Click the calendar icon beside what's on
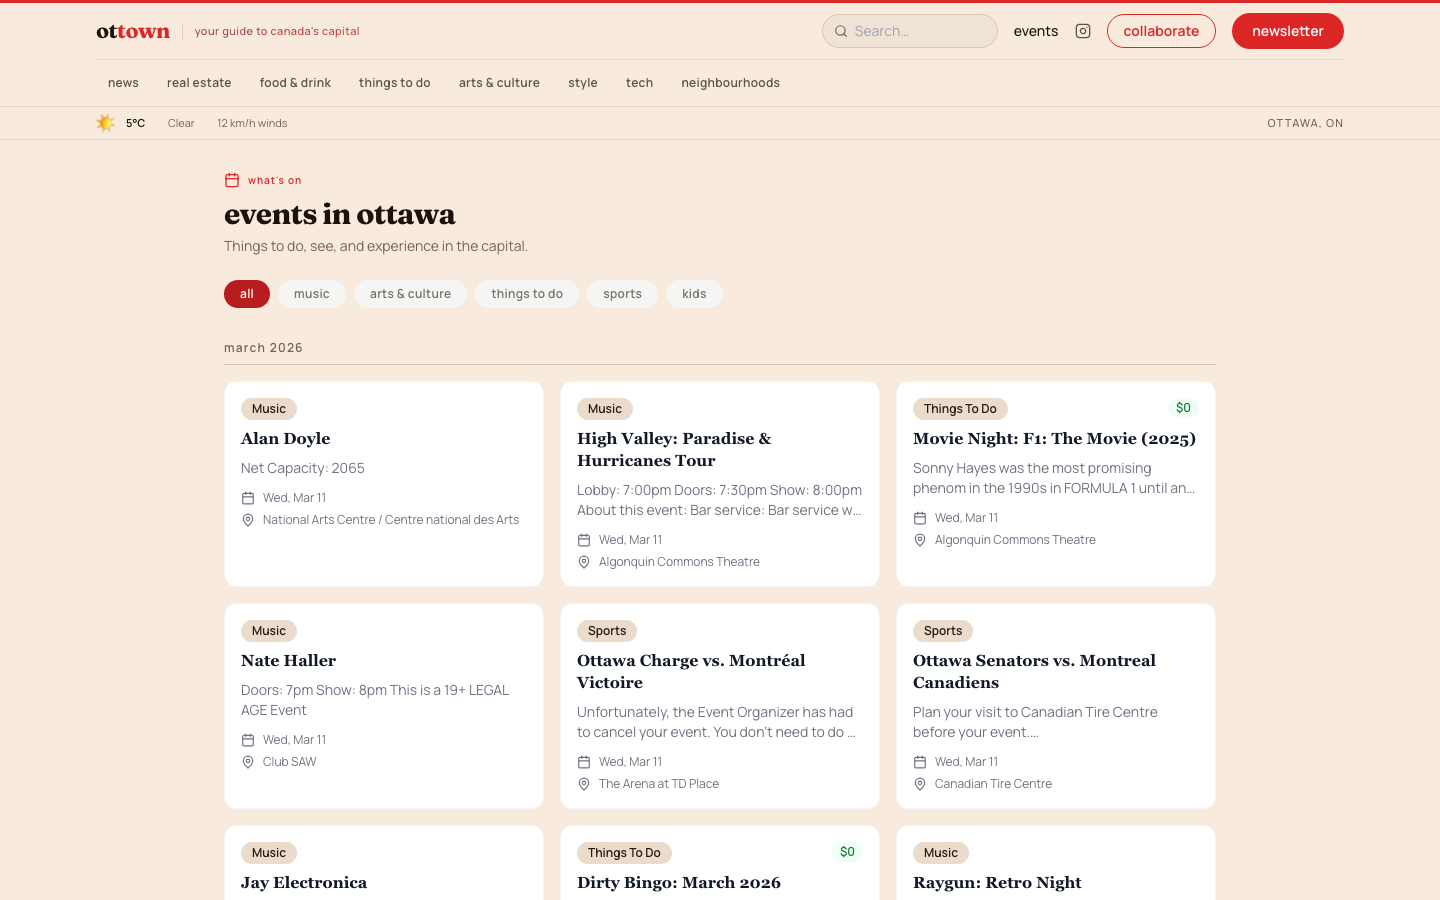The image size is (1440, 900). 231,180
